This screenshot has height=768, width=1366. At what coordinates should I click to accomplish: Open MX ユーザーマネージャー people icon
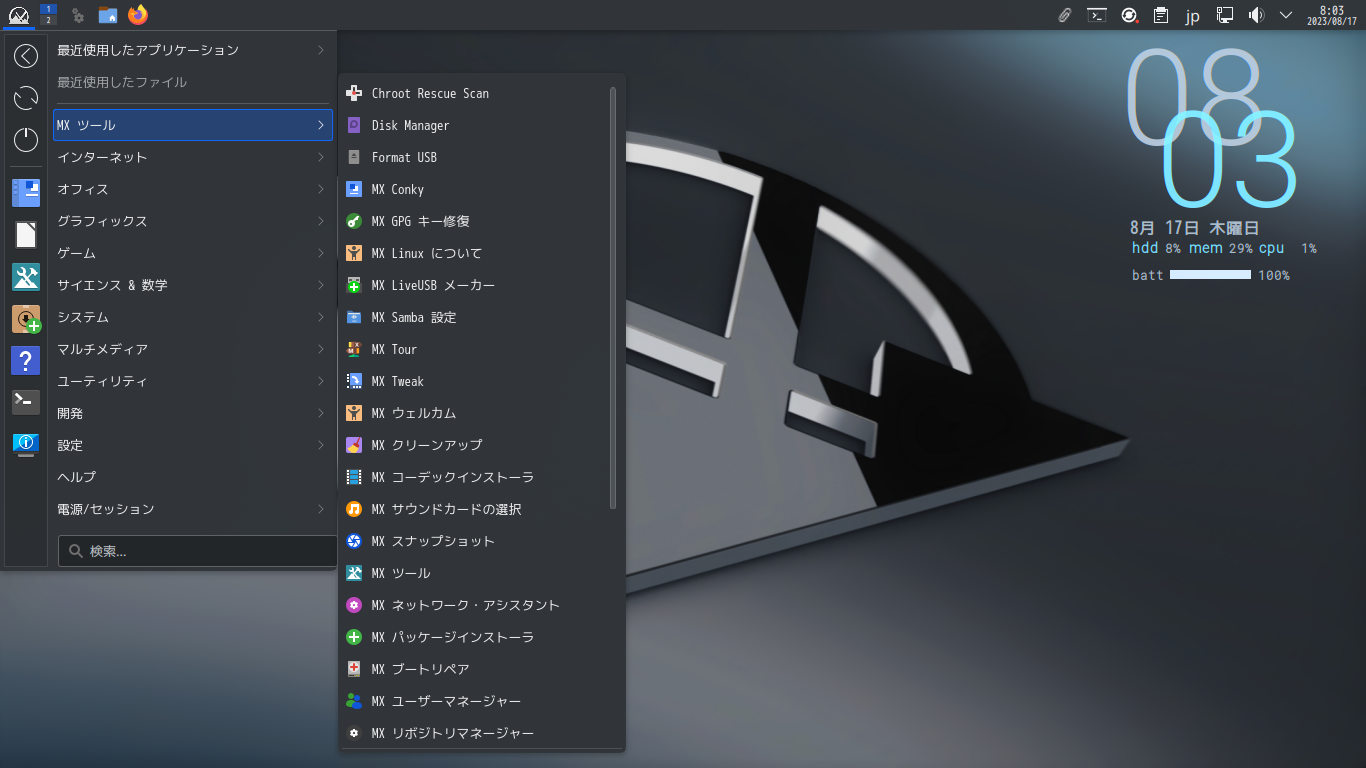tap(353, 701)
